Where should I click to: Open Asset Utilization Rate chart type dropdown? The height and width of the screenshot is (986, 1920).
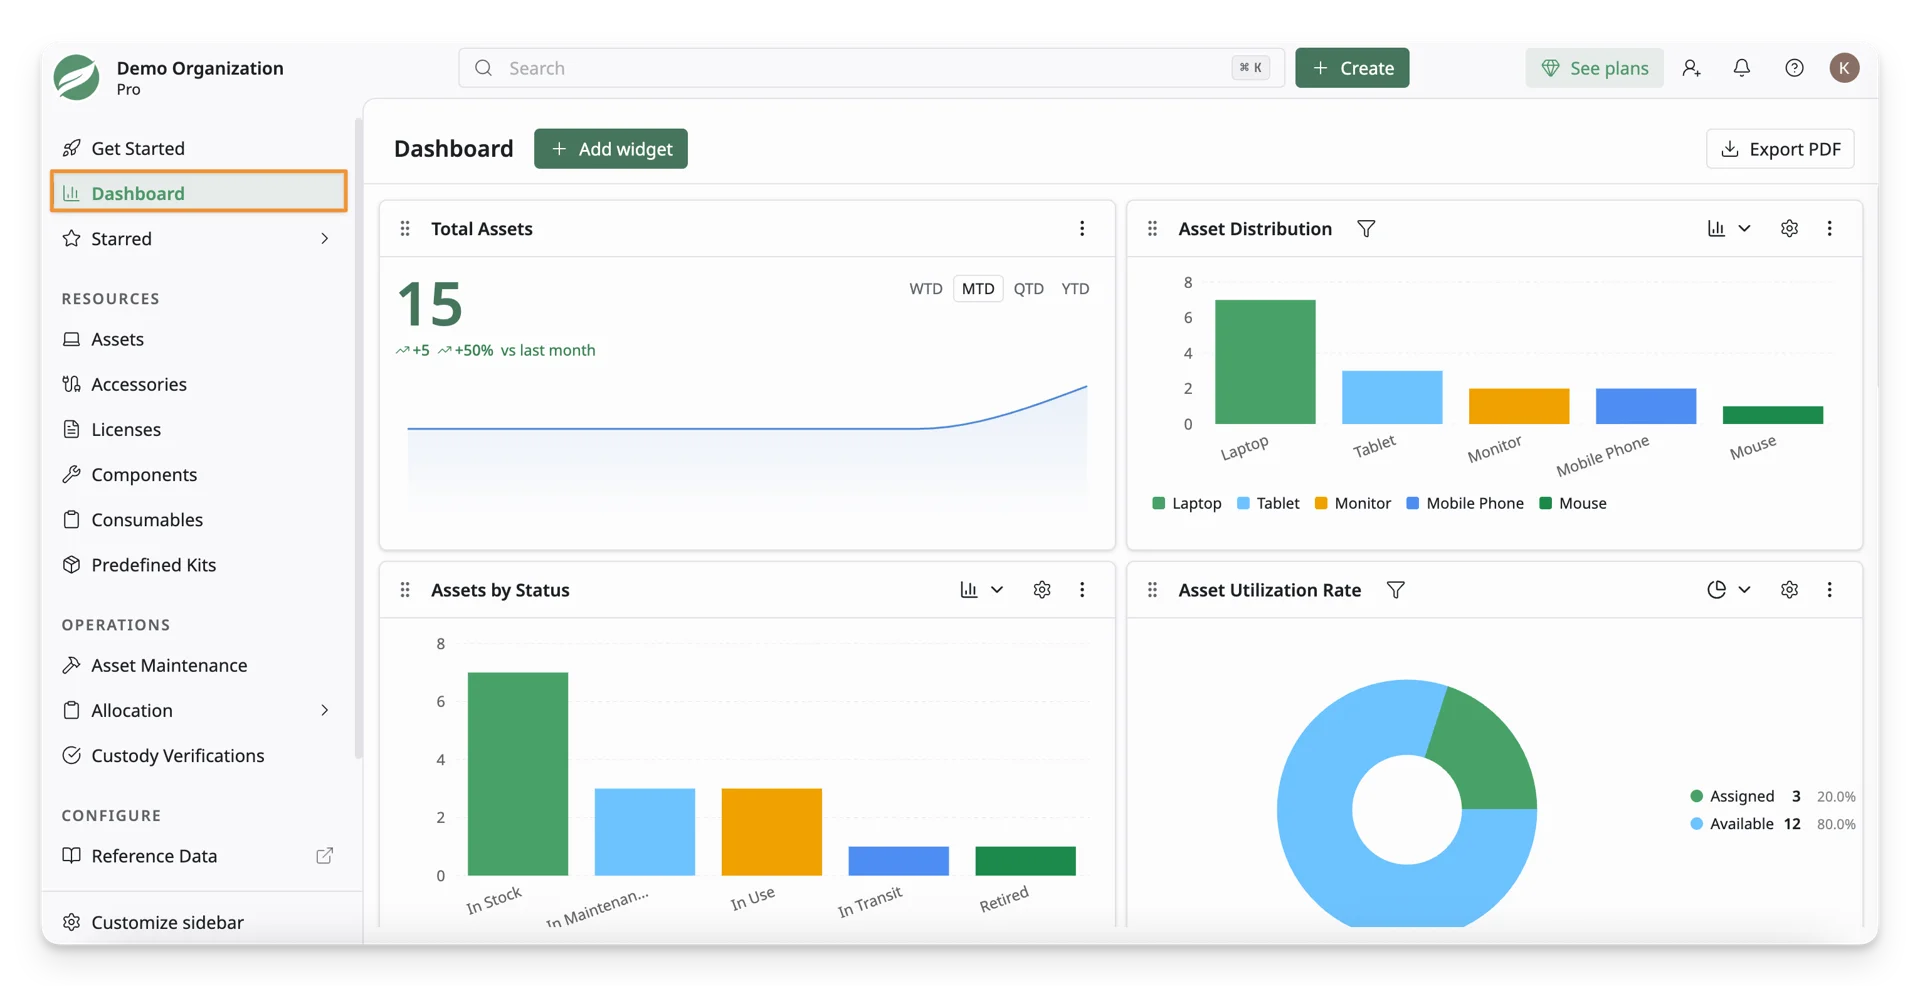coord(1729,590)
